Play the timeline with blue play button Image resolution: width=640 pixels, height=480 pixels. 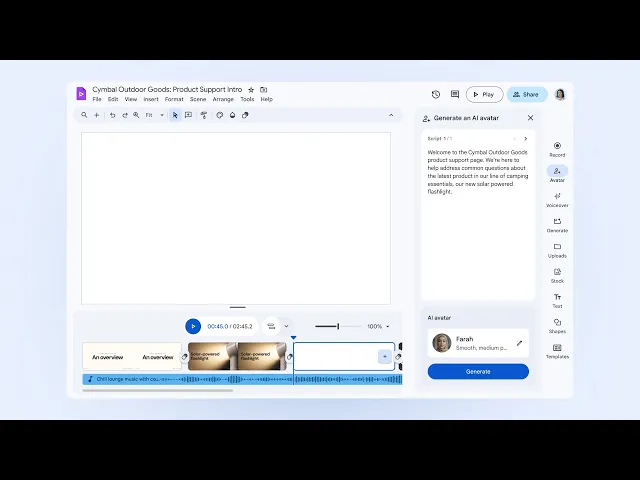[x=193, y=326]
